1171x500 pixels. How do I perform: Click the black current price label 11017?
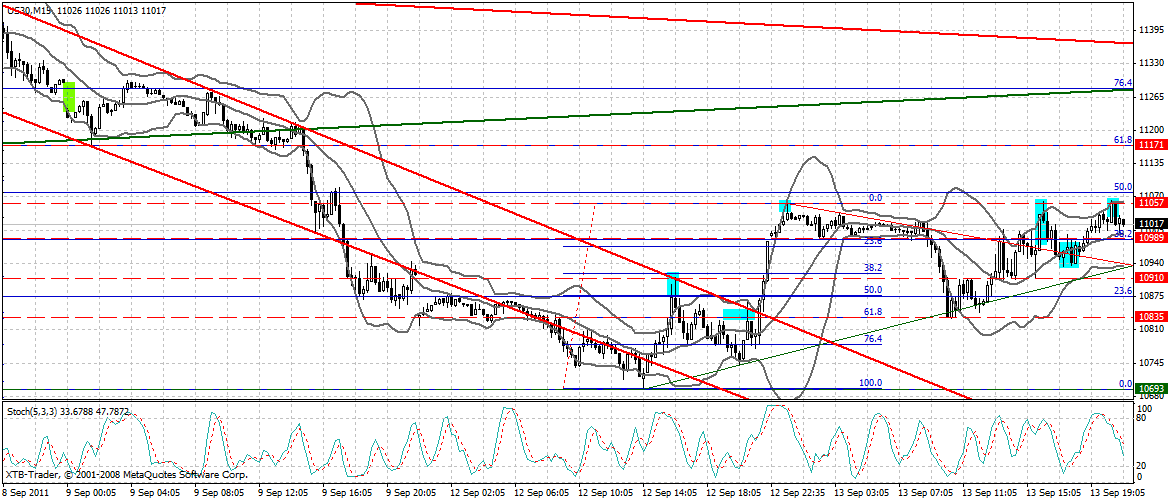[1151, 223]
